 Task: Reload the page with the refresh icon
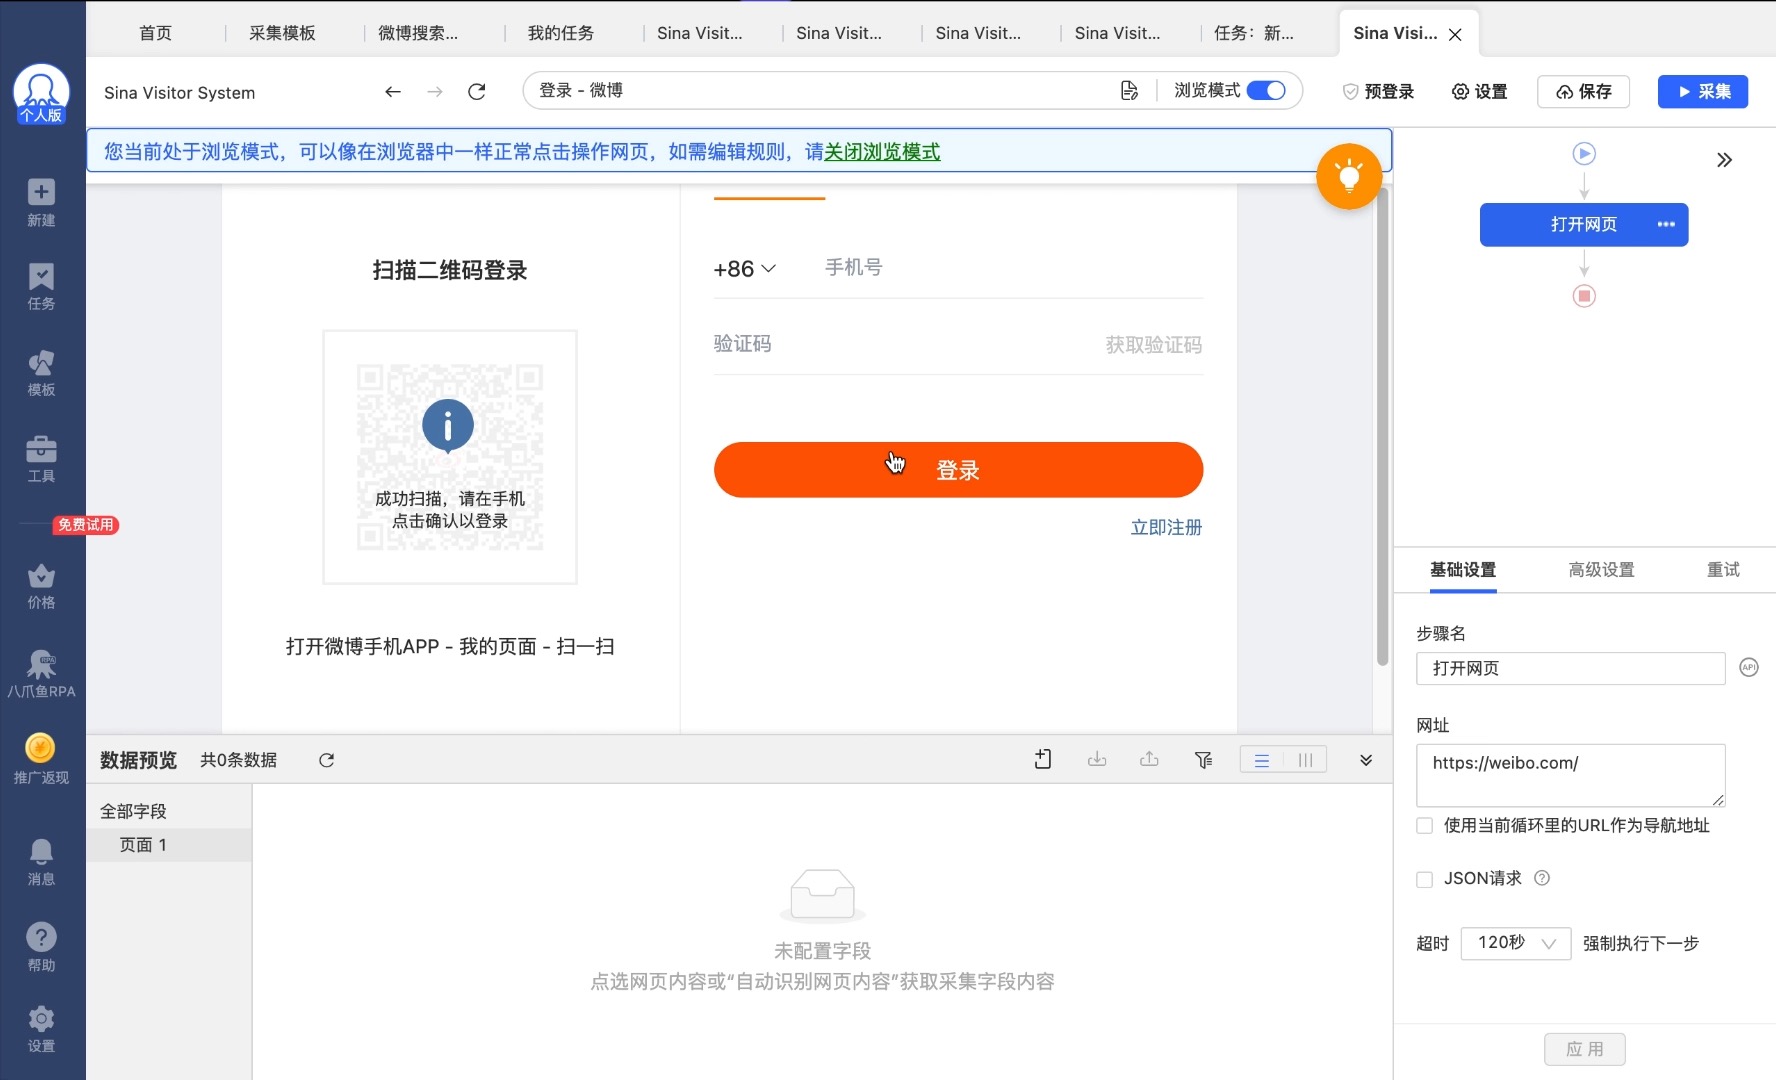[x=477, y=92]
